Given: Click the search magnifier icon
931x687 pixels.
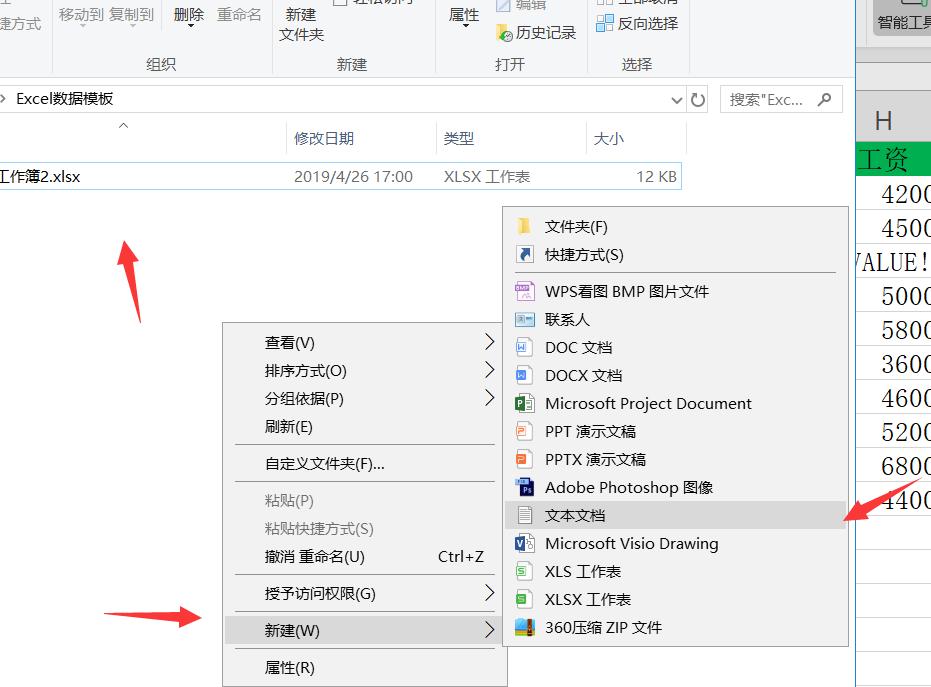Looking at the screenshot, I should [x=823, y=99].
